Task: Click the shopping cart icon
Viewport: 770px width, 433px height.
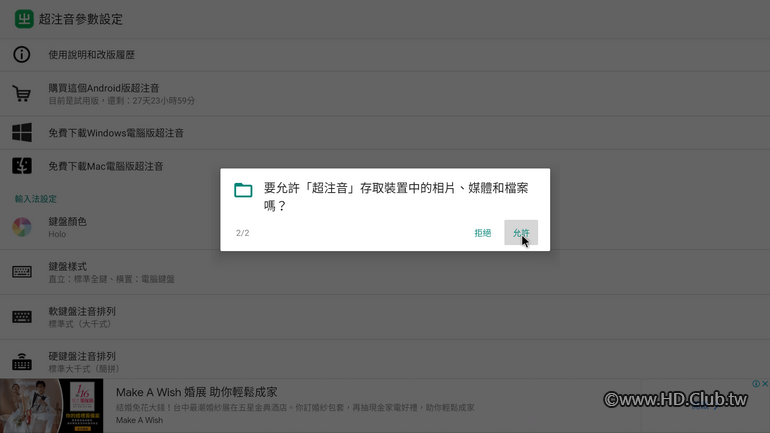Action: [22, 94]
